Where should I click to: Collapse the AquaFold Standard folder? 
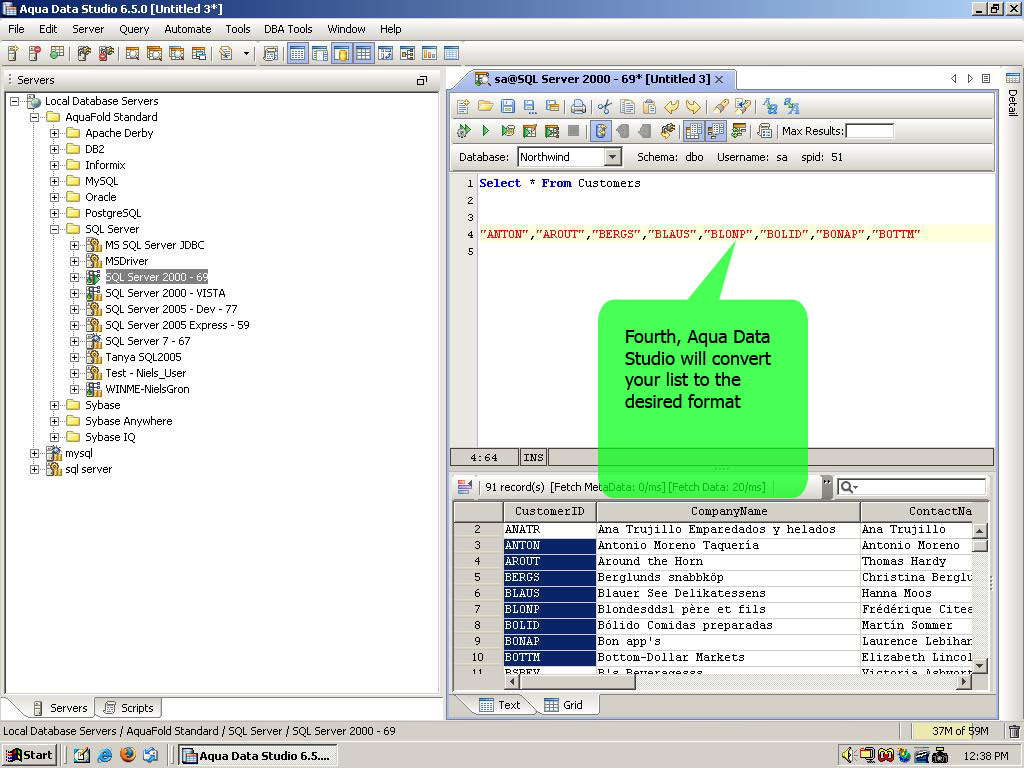pyautogui.click(x=35, y=118)
